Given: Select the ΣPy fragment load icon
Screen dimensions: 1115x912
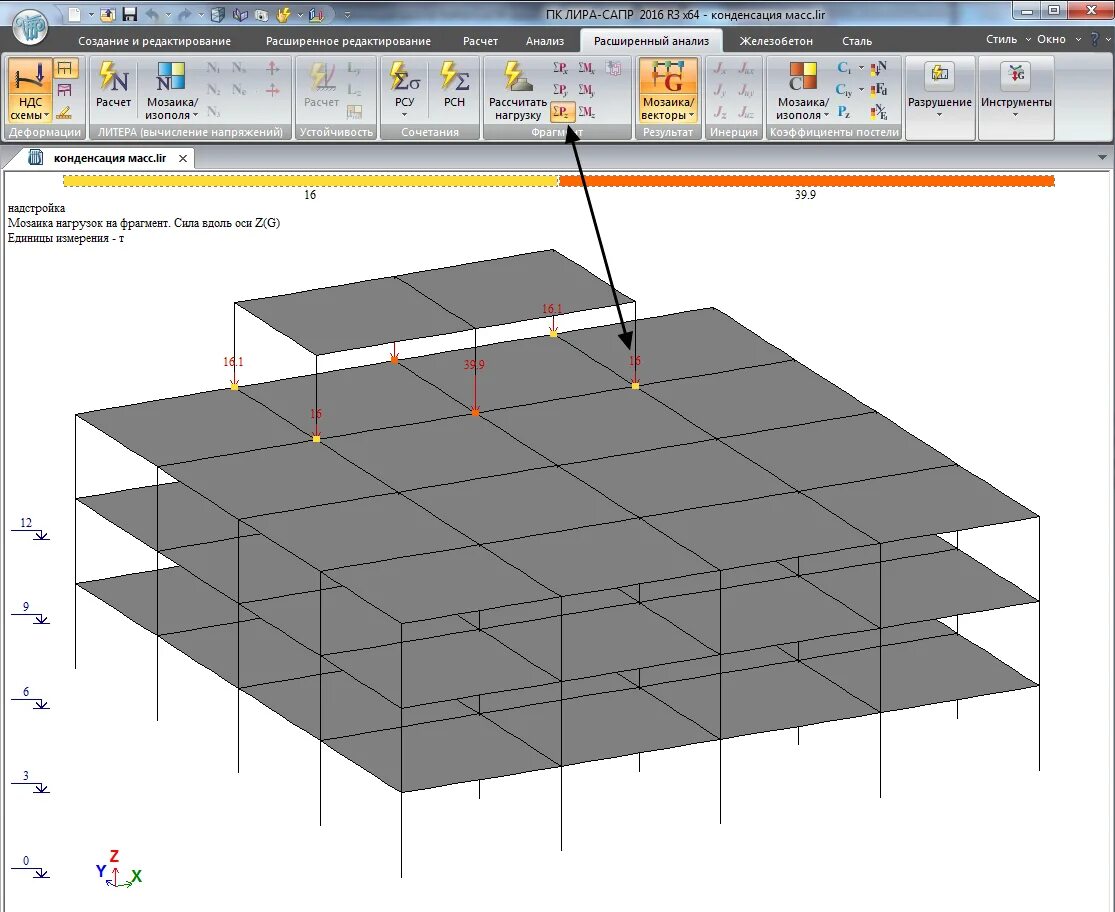Looking at the screenshot, I should coord(561,90).
